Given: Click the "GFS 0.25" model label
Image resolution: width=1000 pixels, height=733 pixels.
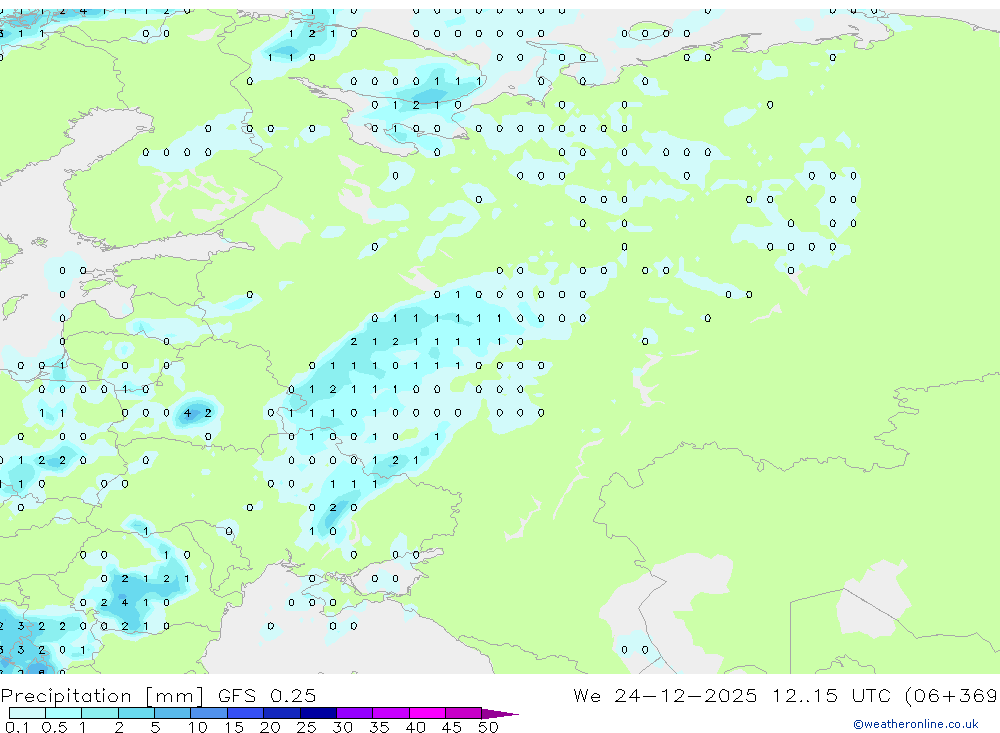Looking at the screenshot, I should (267, 695).
